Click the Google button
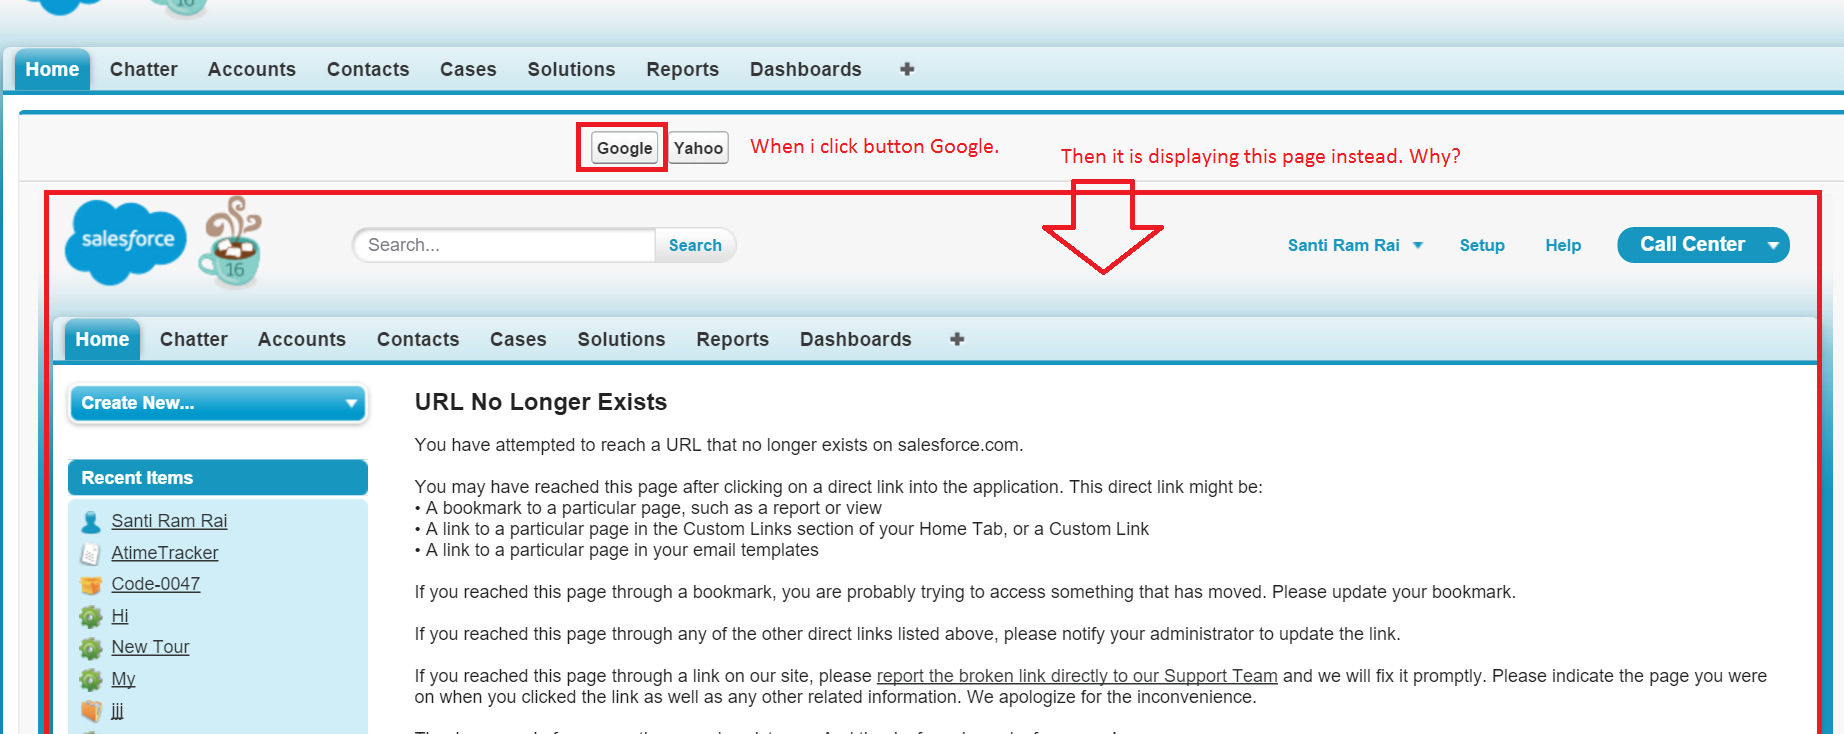The image size is (1844, 734). (x=625, y=148)
